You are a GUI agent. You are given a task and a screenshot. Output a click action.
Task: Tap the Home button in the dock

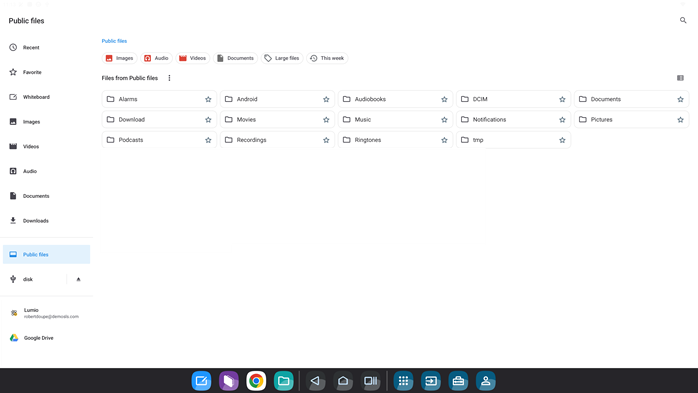click(x=343, y=381)
